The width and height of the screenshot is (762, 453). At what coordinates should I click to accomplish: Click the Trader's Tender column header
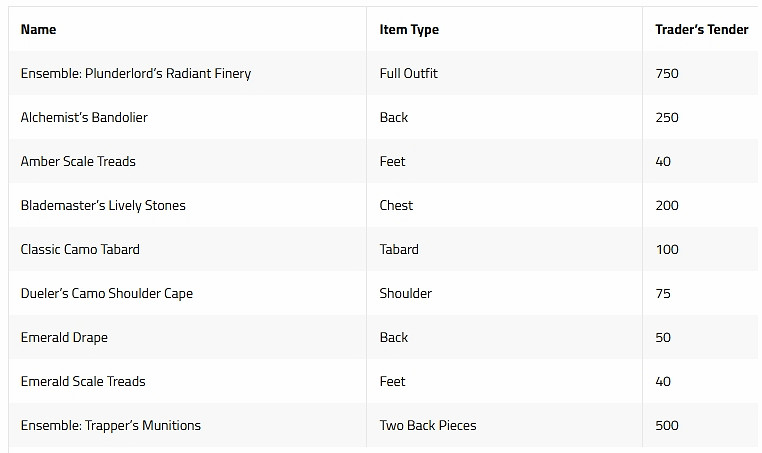pyautogui.click(x=701, y=30)
